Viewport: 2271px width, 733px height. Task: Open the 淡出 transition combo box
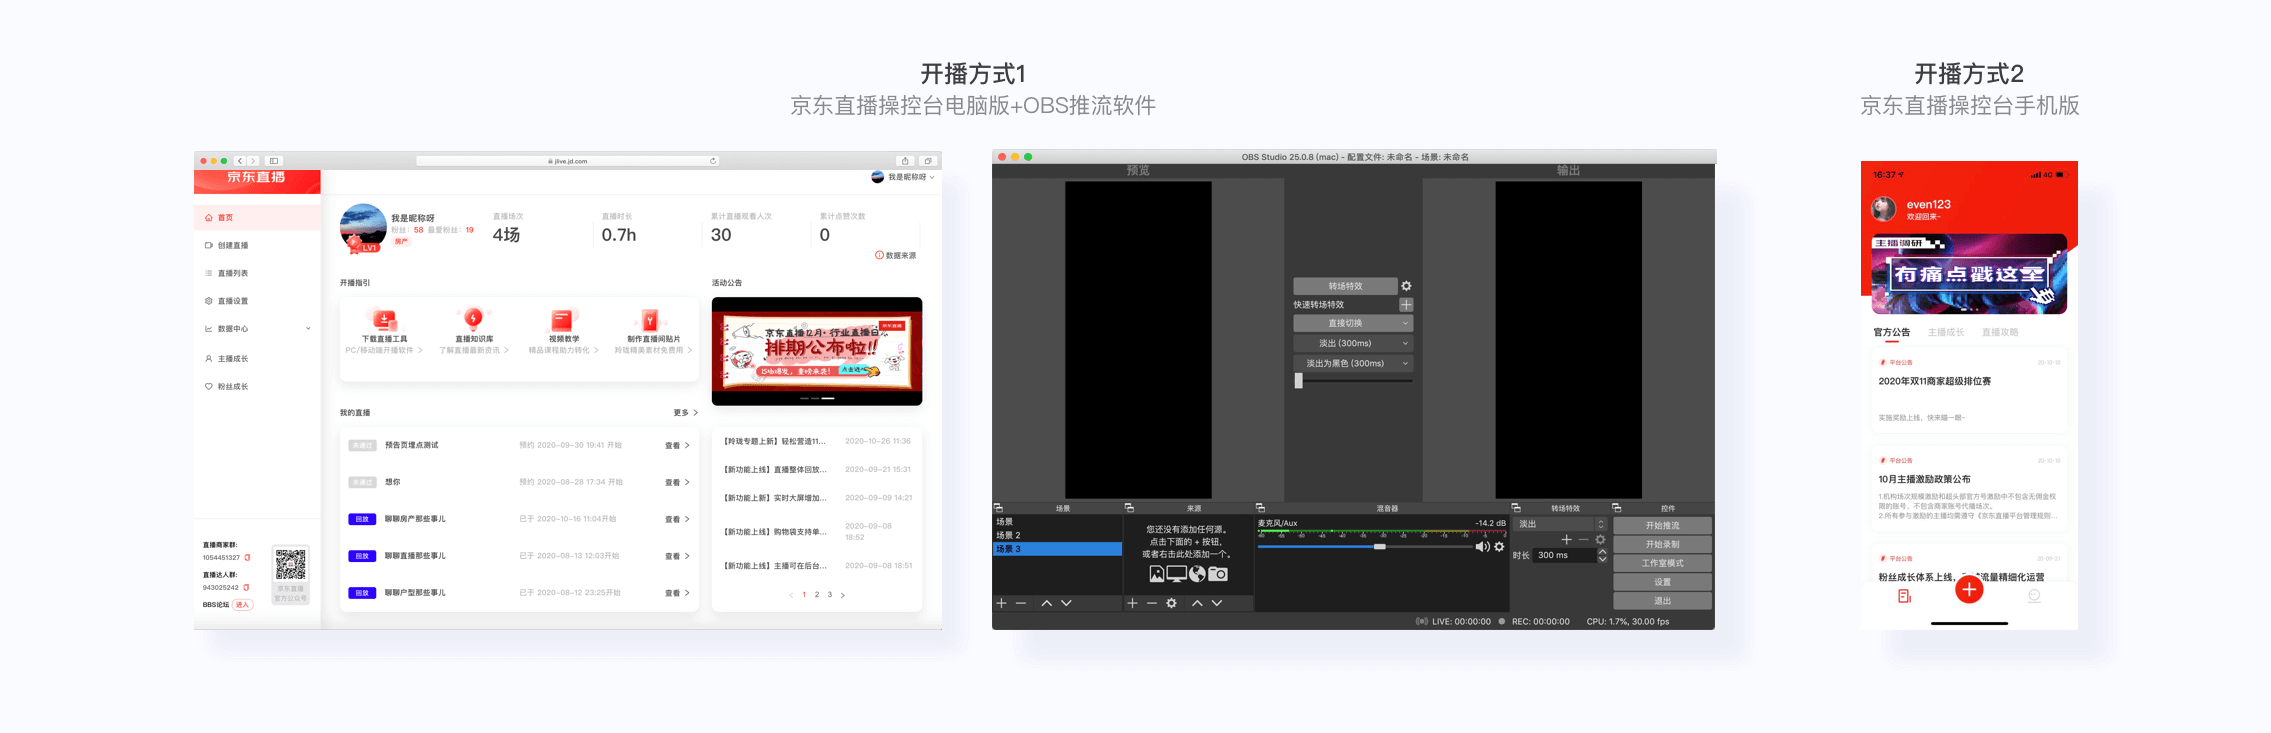1561,524
